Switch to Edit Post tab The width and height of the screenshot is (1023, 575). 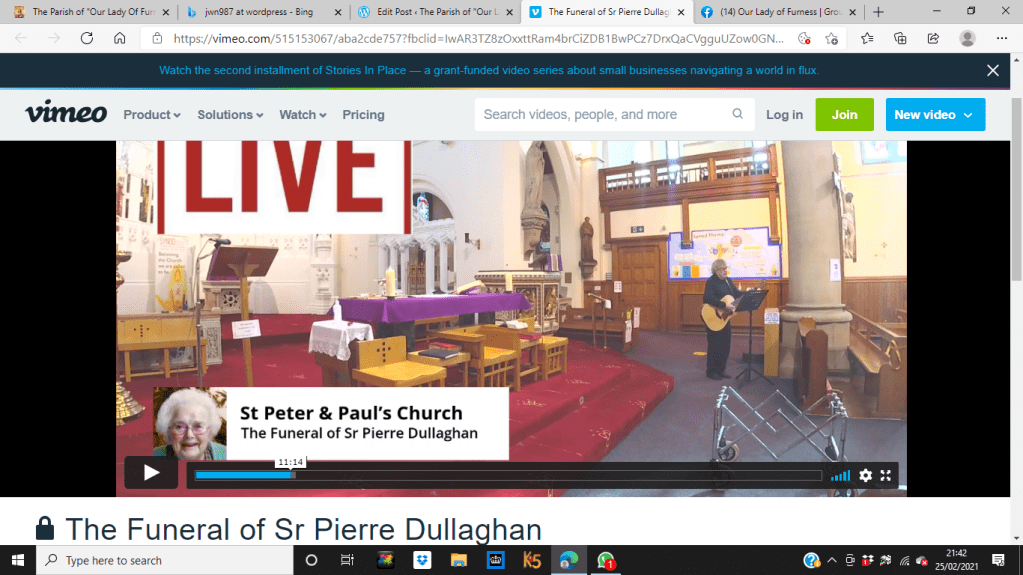coord(432,12)
